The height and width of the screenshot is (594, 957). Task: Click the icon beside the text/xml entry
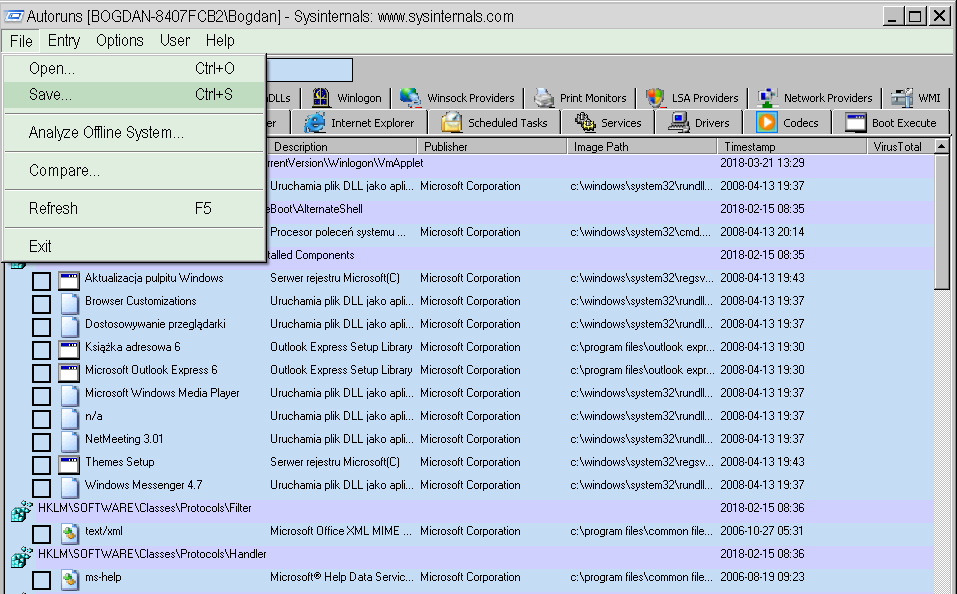pyautogui.click(x=69, y=533)
